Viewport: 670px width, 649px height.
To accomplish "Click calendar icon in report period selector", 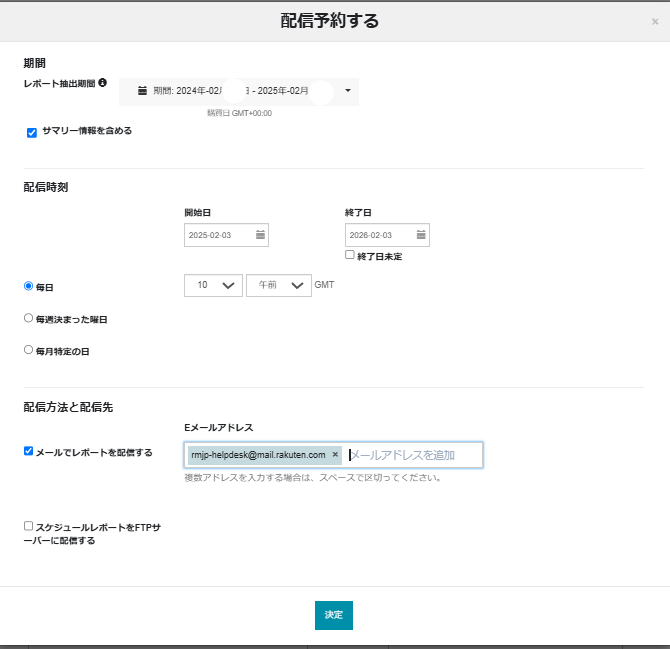I will tap(142, 90).
